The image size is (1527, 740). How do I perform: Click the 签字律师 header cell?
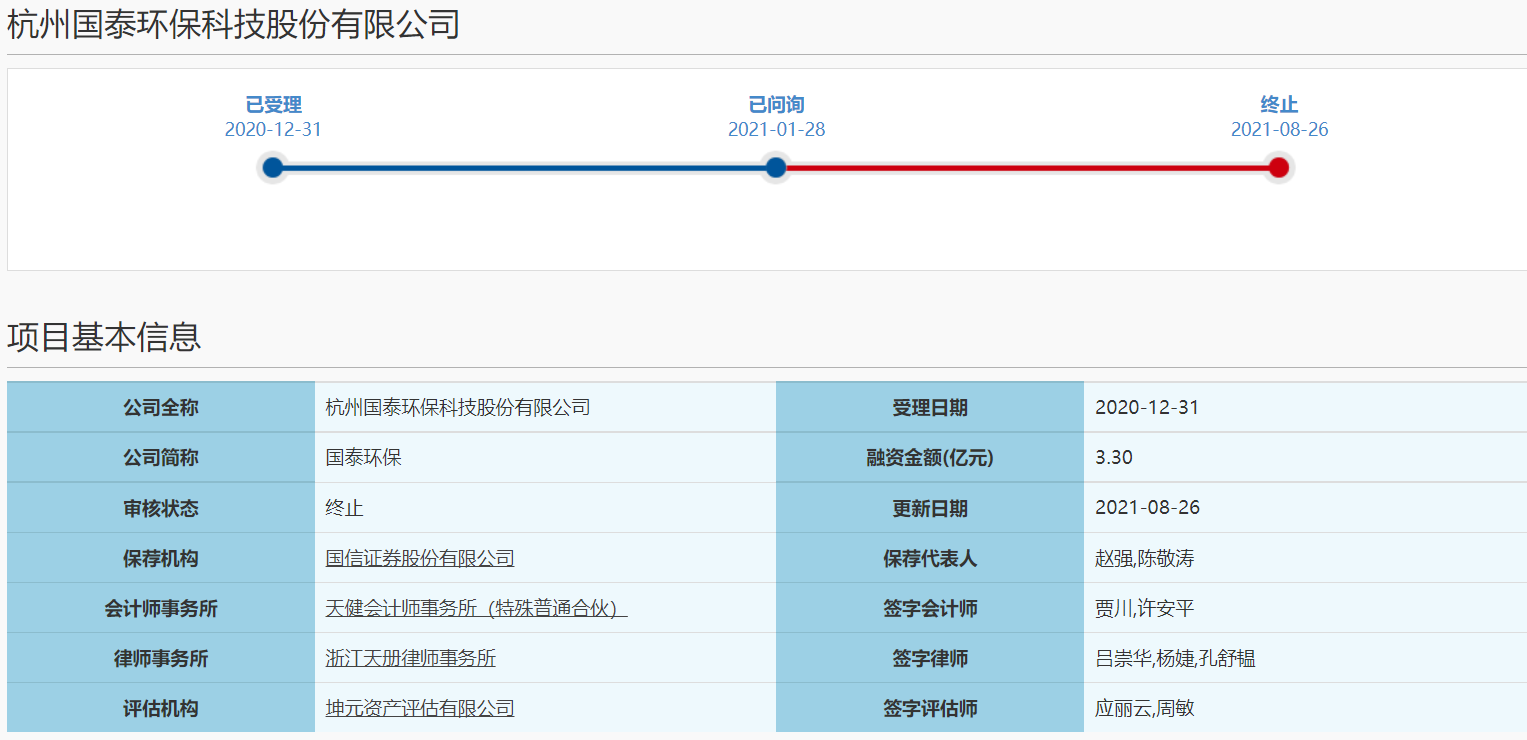(930, 658)
